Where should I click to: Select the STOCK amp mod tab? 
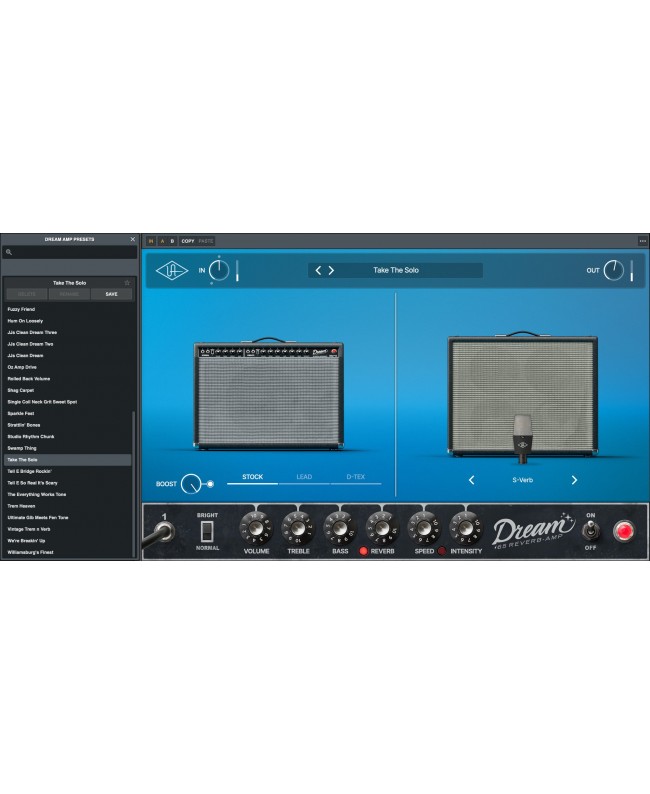[253, 477]
